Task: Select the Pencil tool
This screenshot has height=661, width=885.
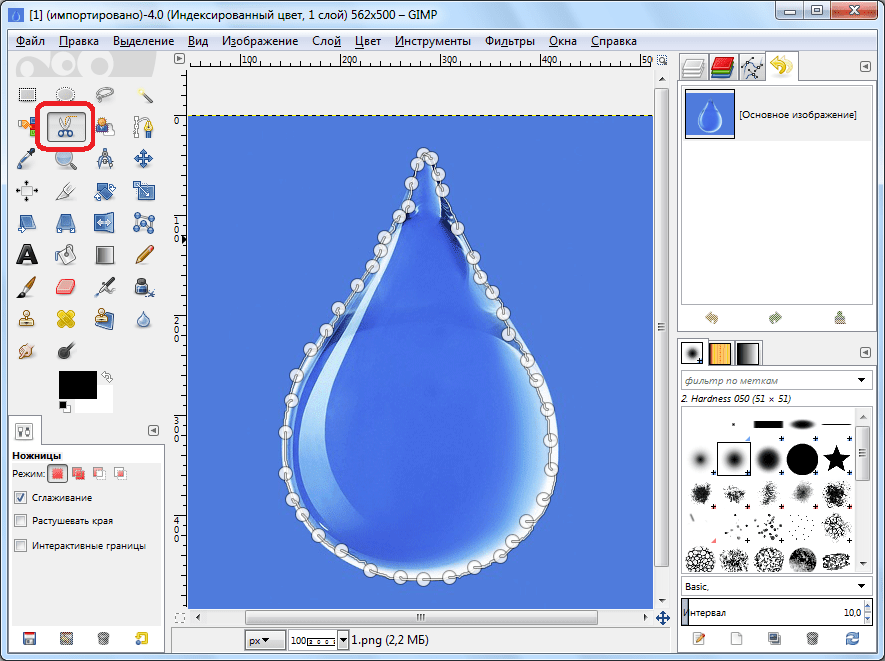Action: point(144,254)
